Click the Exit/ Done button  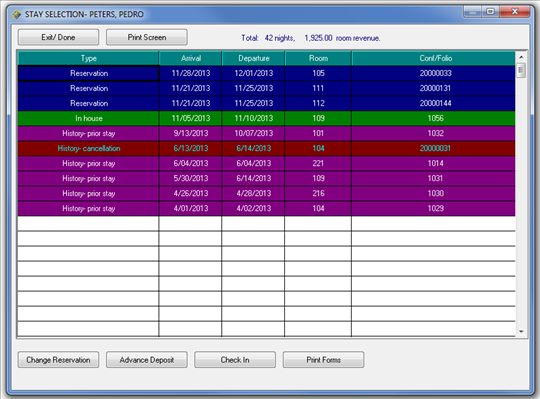(58, 37)
